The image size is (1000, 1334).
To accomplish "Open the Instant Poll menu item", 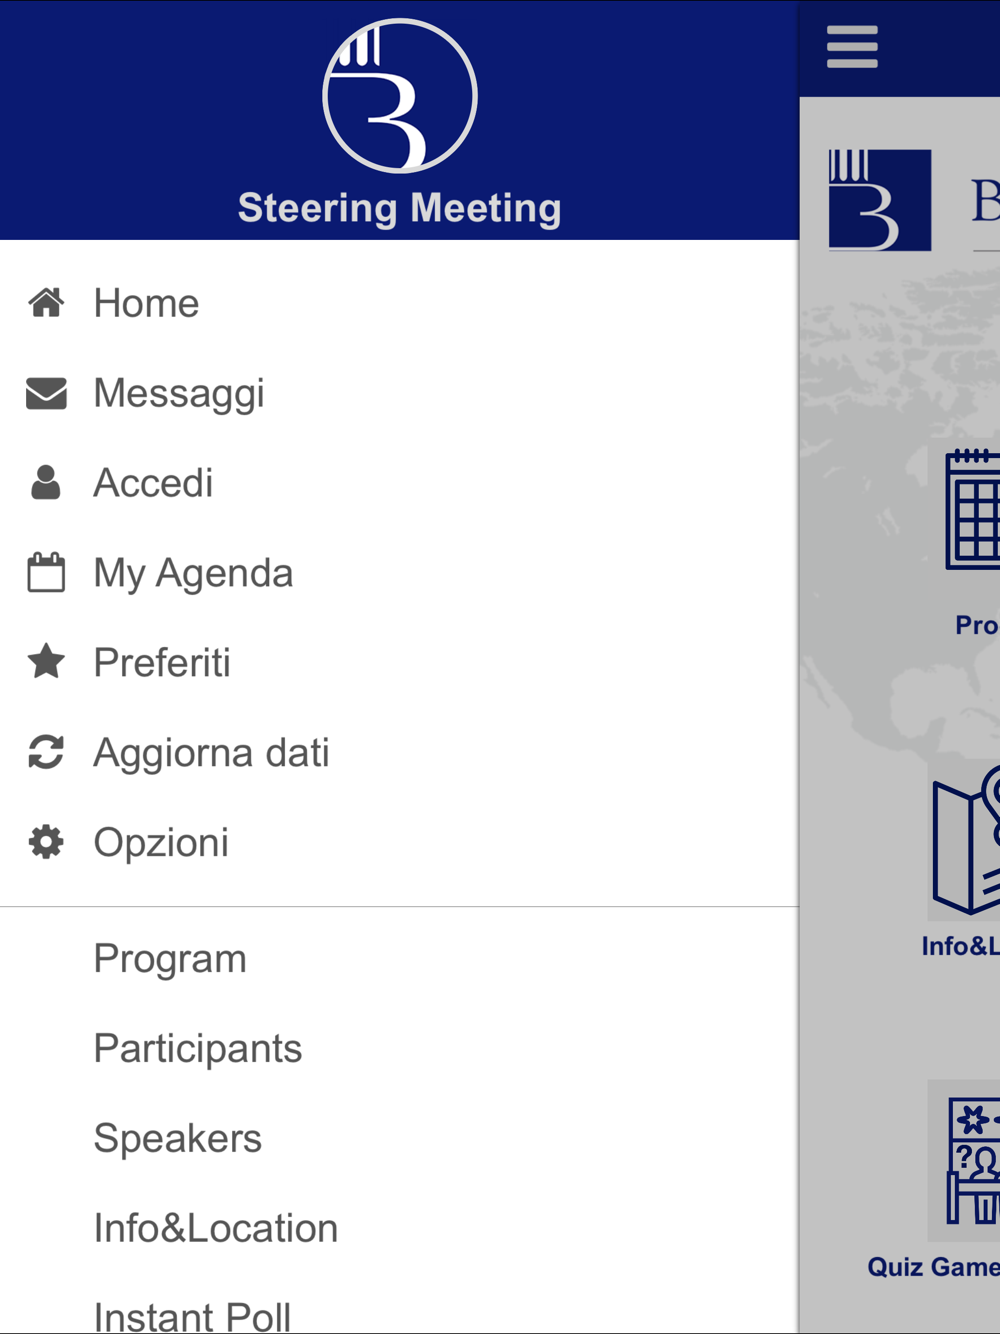I will [192, 1314].
